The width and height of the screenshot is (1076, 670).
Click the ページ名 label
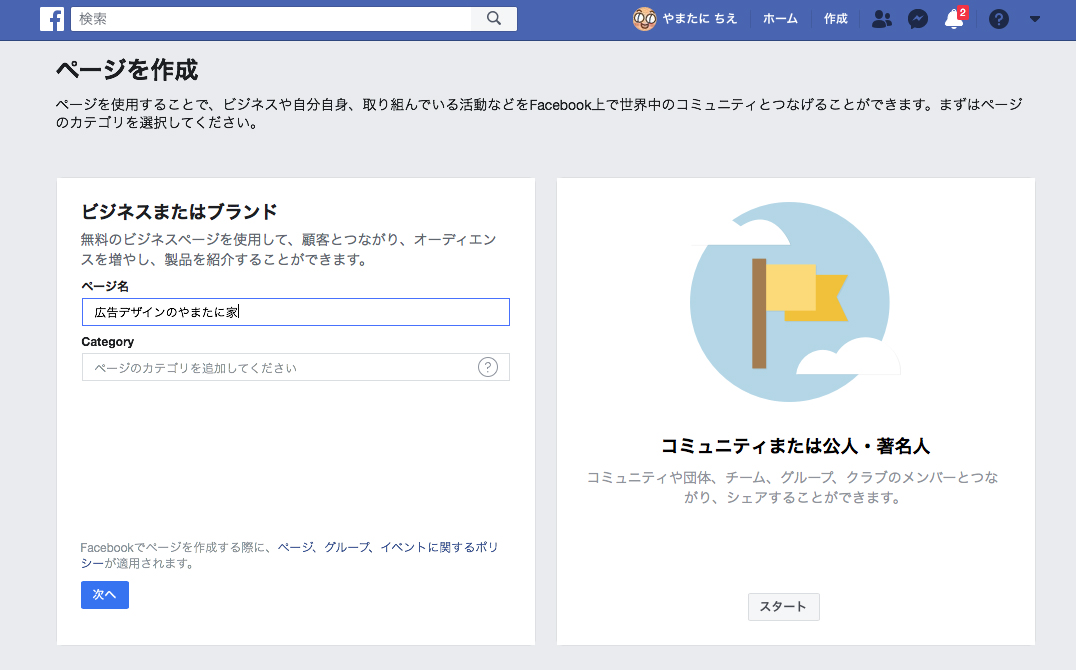(x=105, y=286)
